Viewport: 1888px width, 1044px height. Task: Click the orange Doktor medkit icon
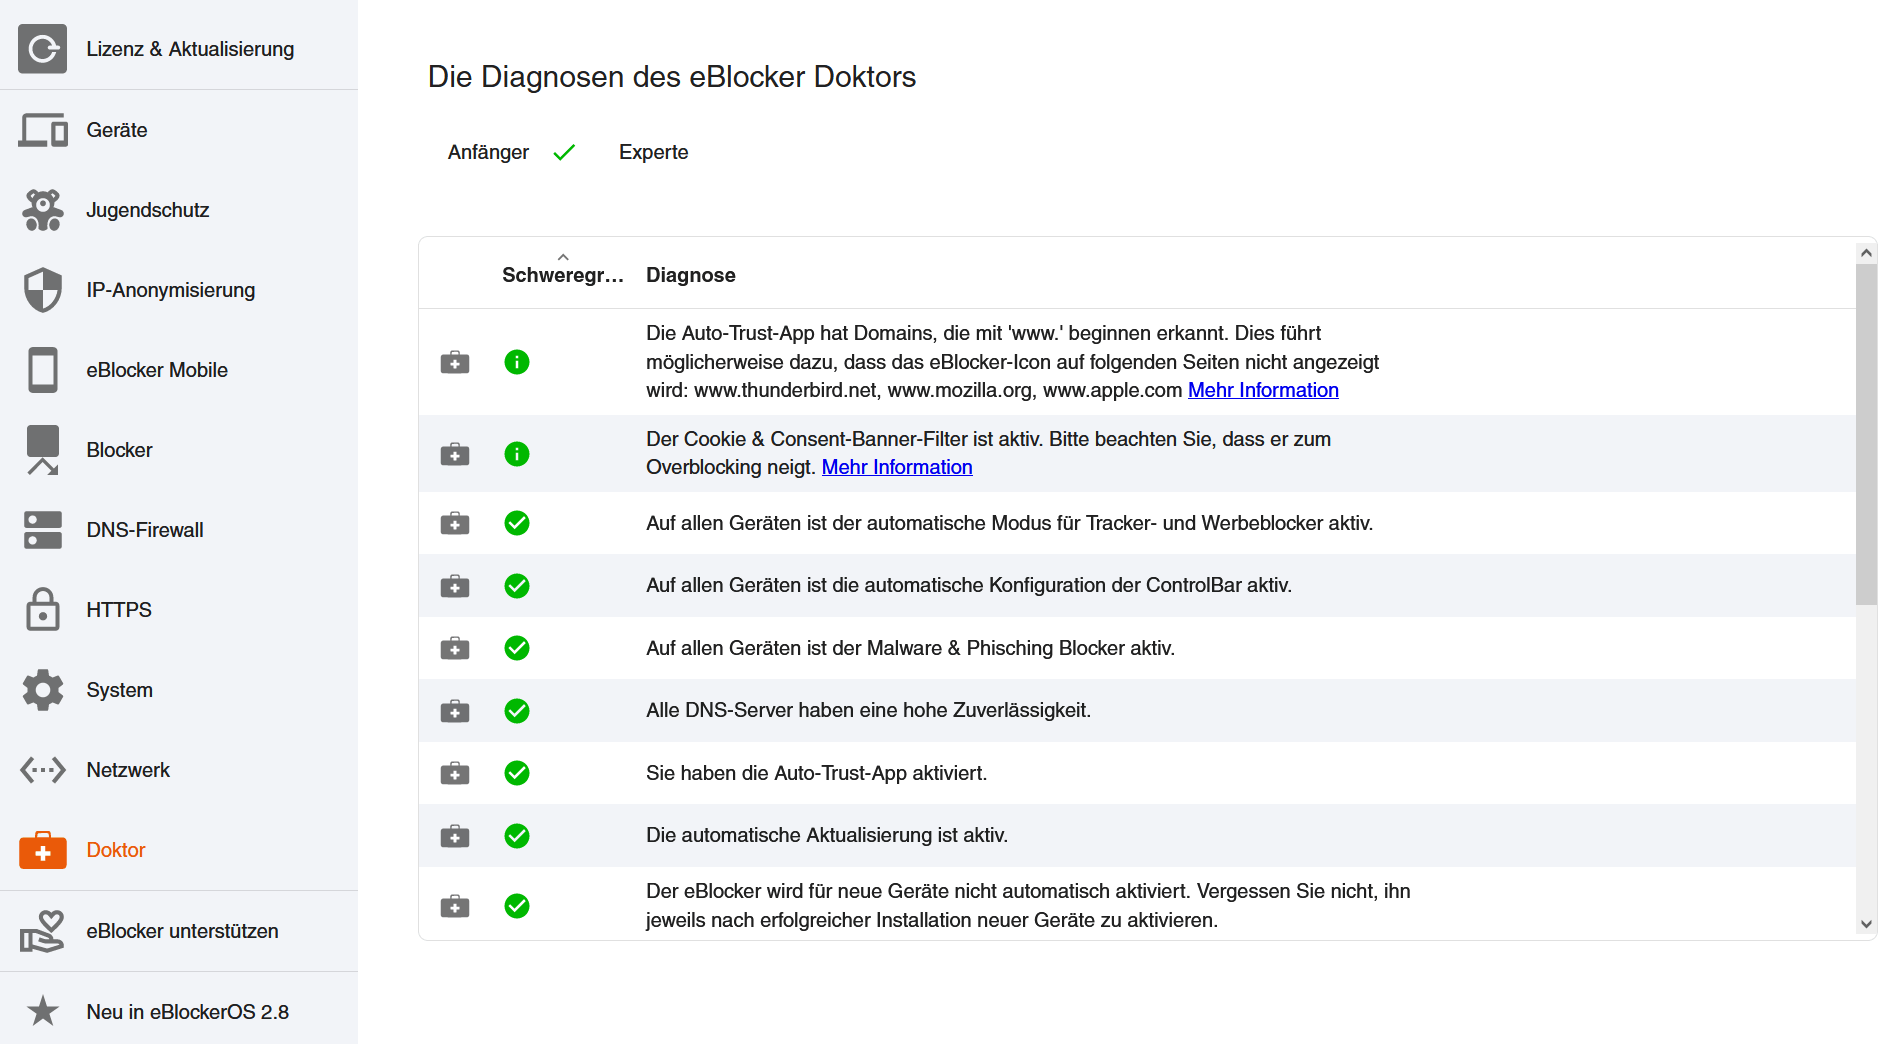tap(42, 850)
